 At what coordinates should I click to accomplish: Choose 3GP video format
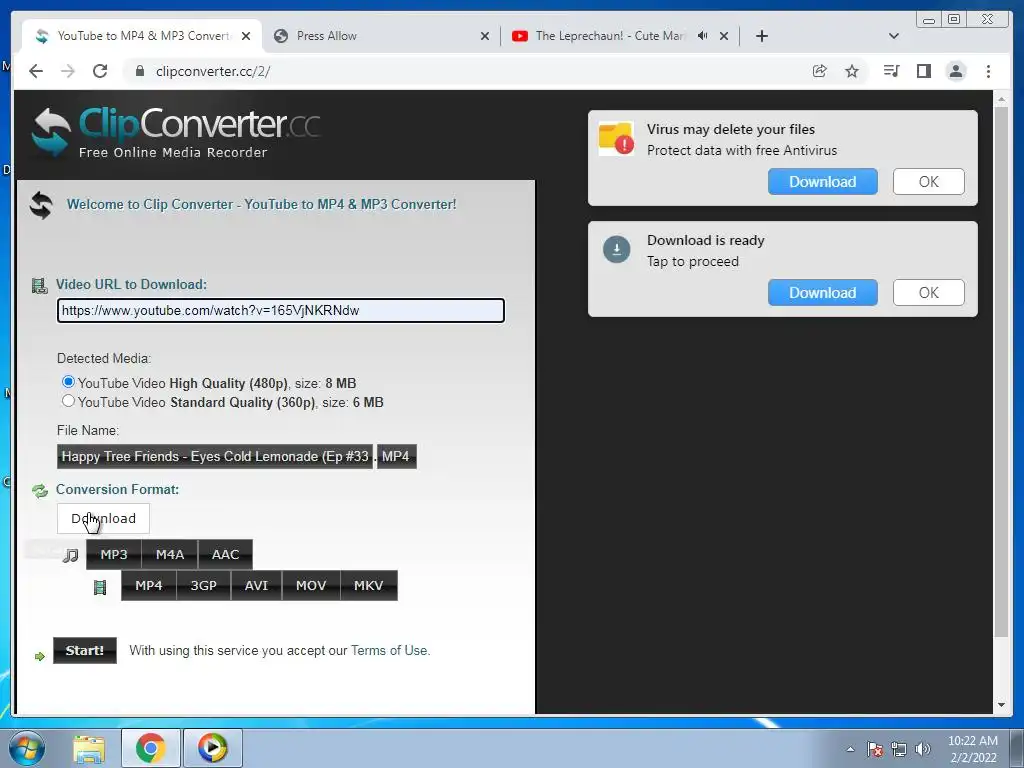204,585
